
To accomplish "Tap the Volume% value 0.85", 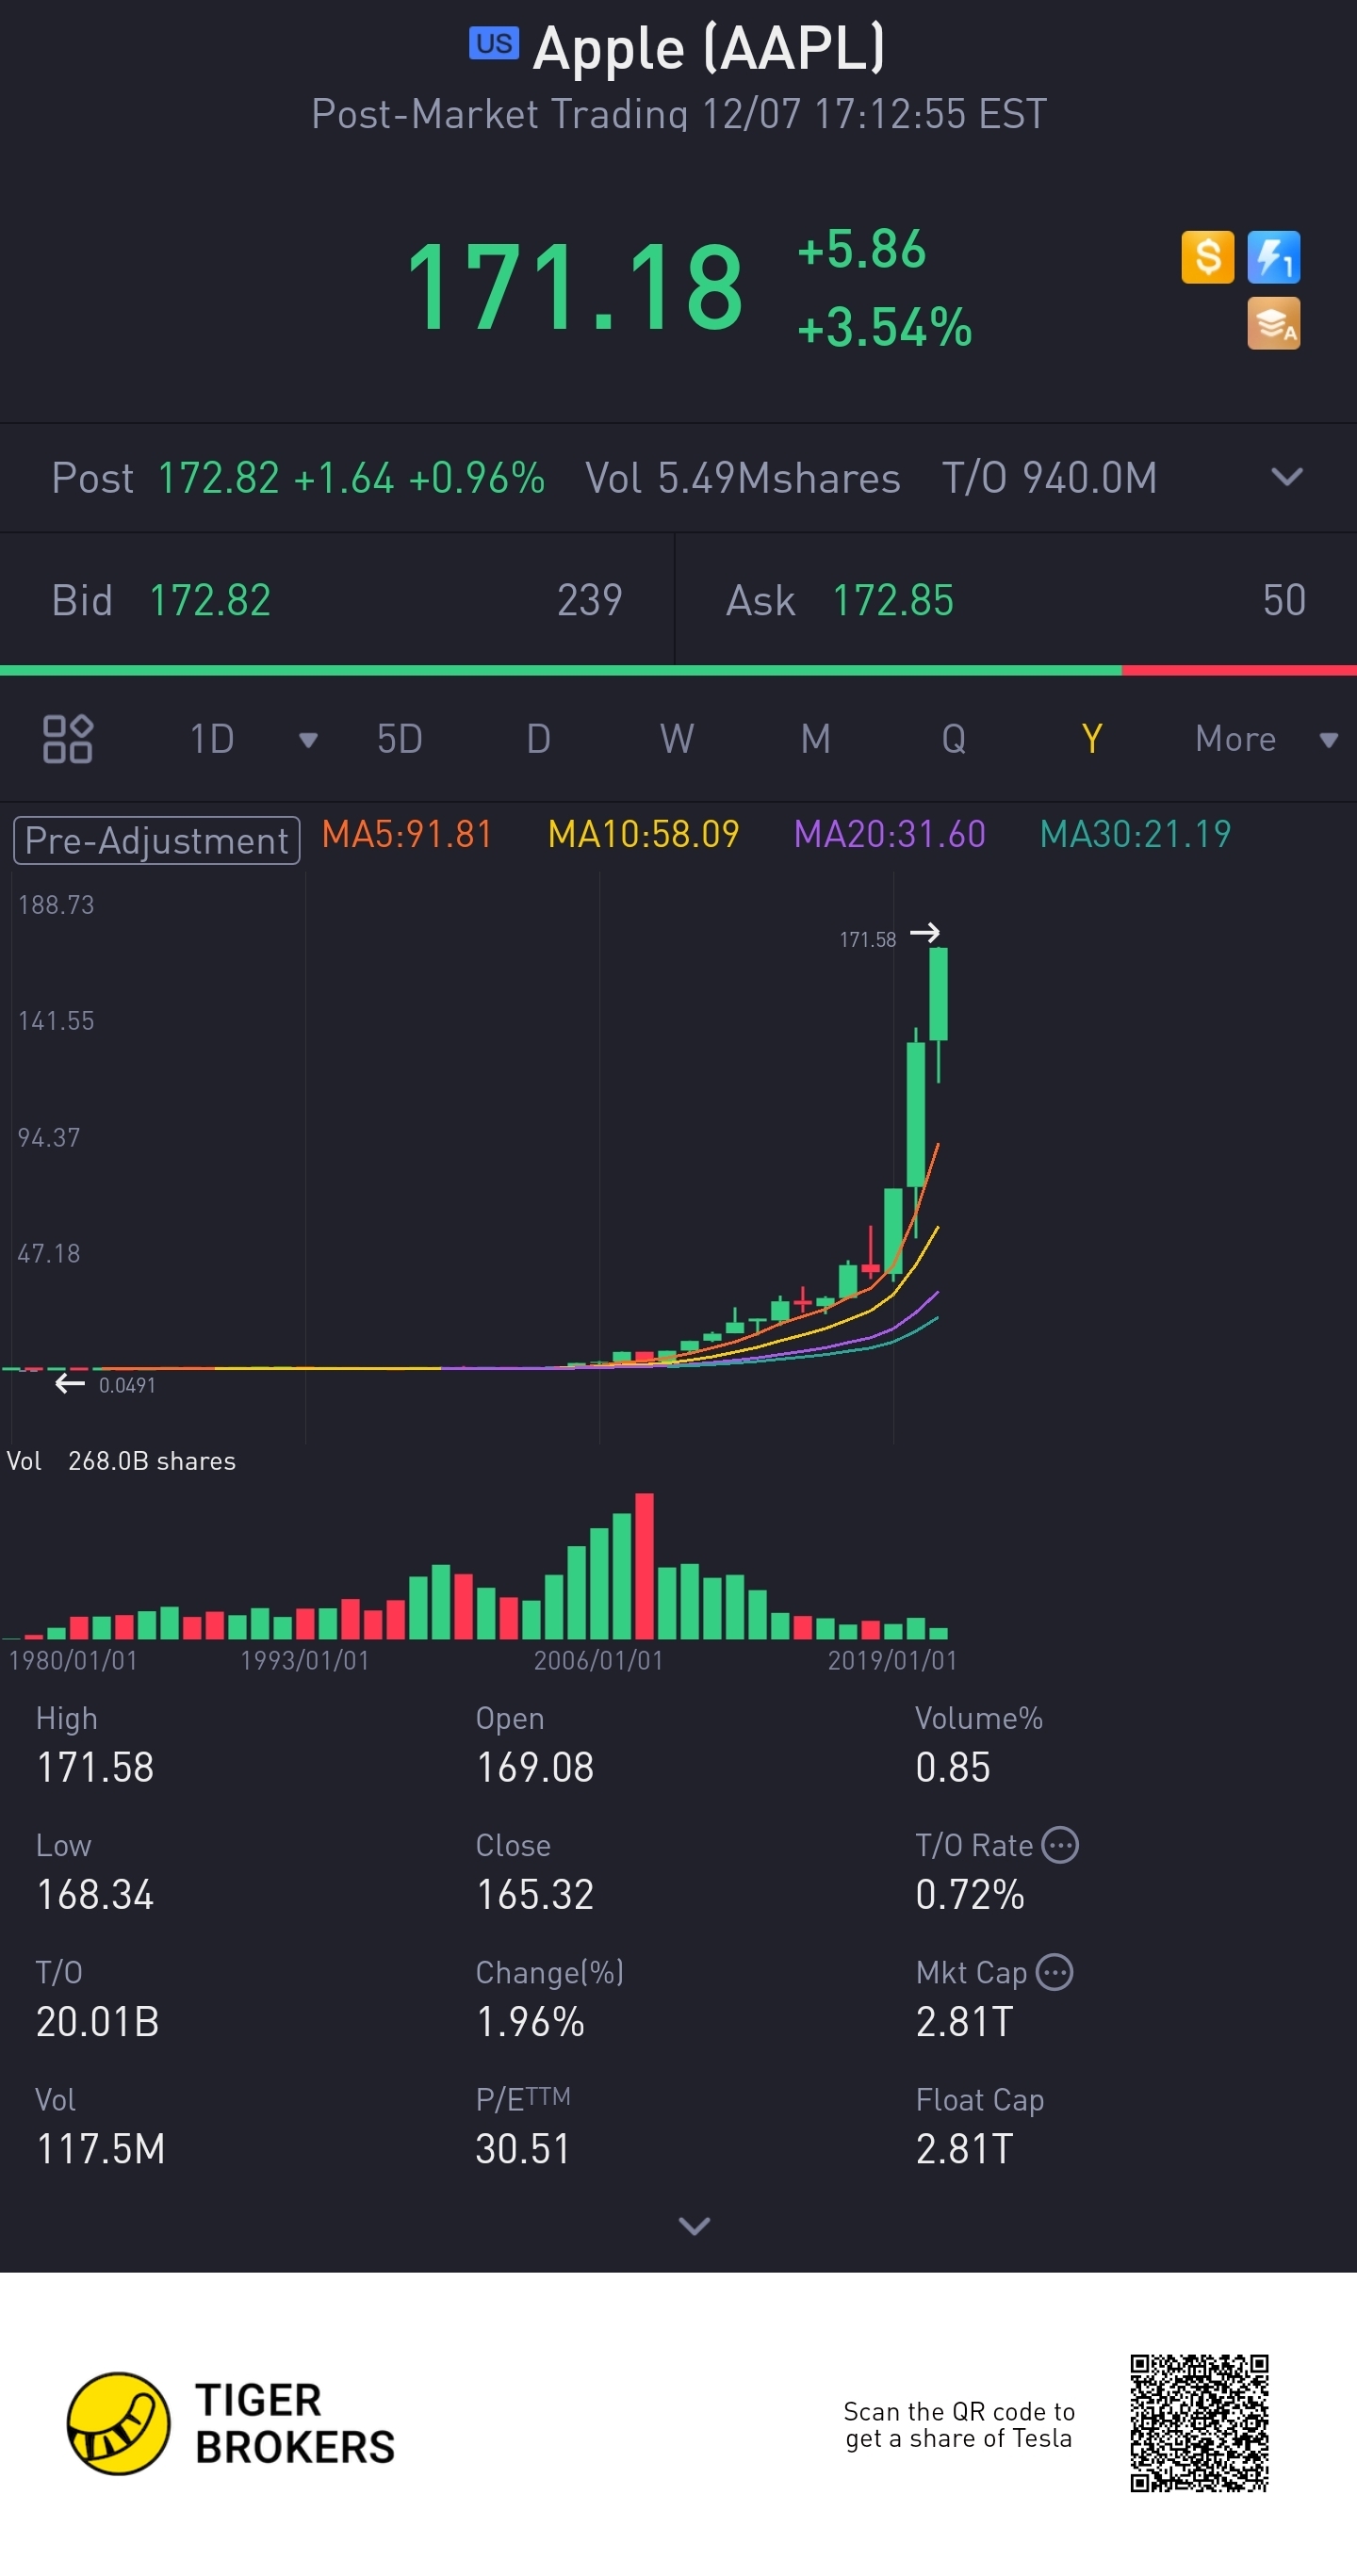I will [x=953, y=1767].
